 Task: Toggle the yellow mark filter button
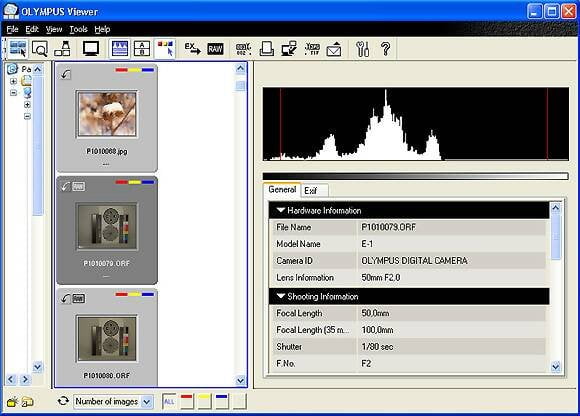click(204, 401)
